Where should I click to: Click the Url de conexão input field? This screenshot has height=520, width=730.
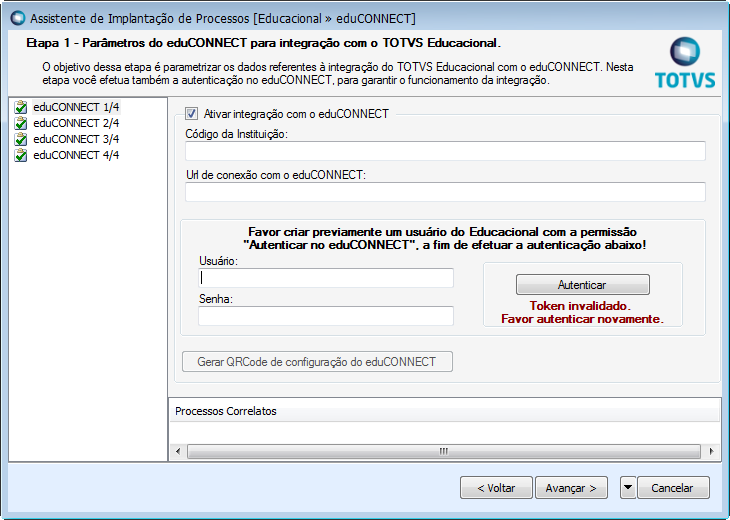coord(445,192)
